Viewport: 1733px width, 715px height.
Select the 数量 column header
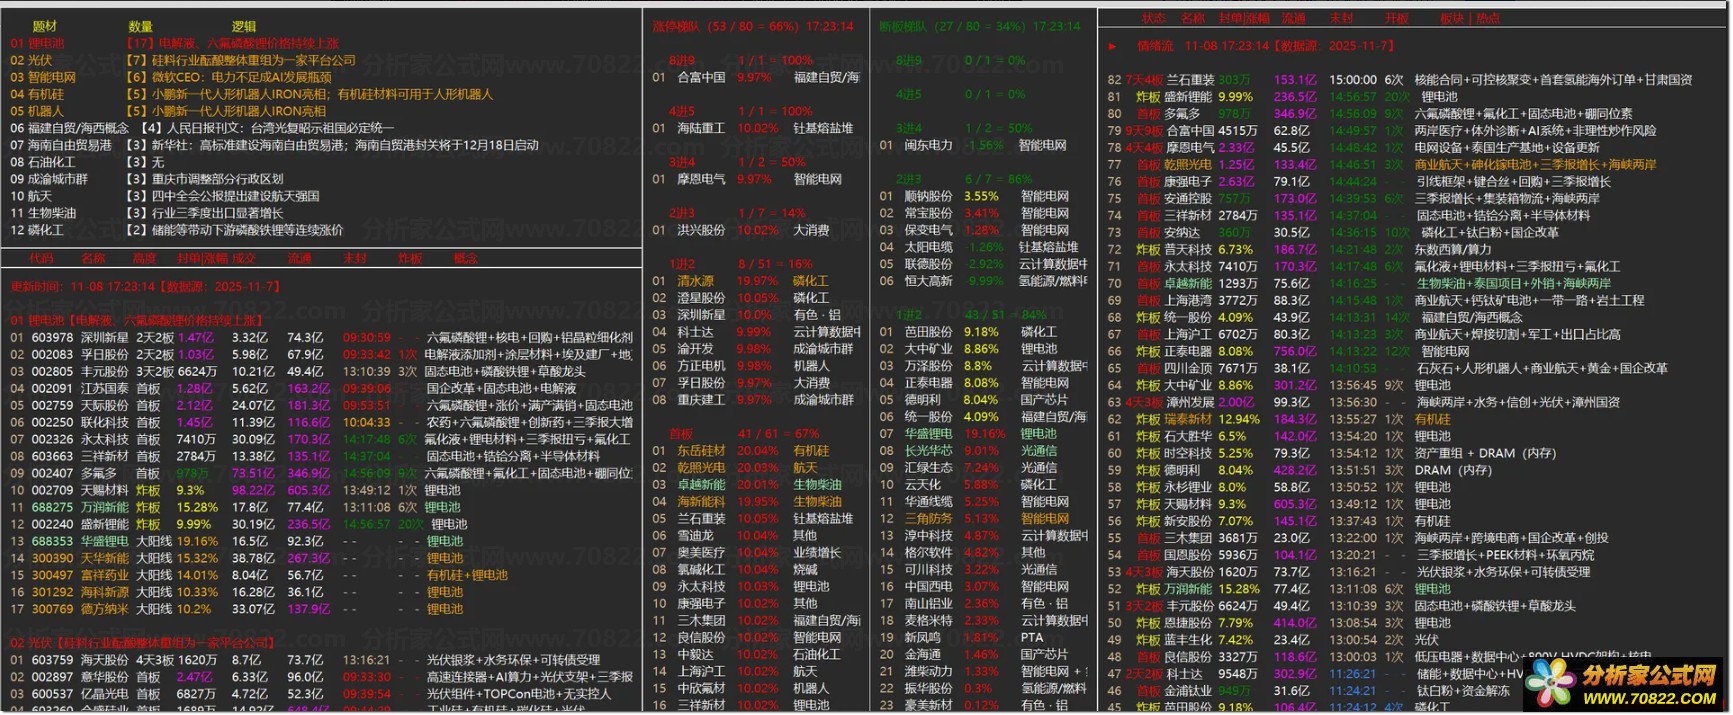pos(141,27)
